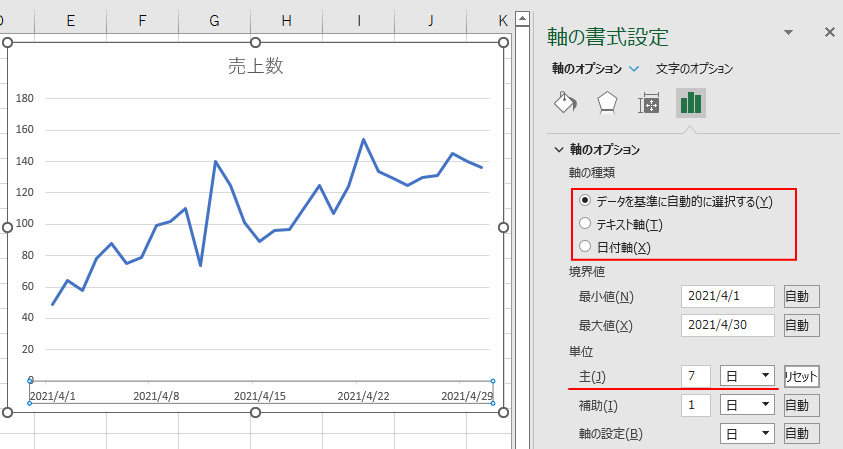
Task: Select column F header
Action: click(x=142, y=21)
